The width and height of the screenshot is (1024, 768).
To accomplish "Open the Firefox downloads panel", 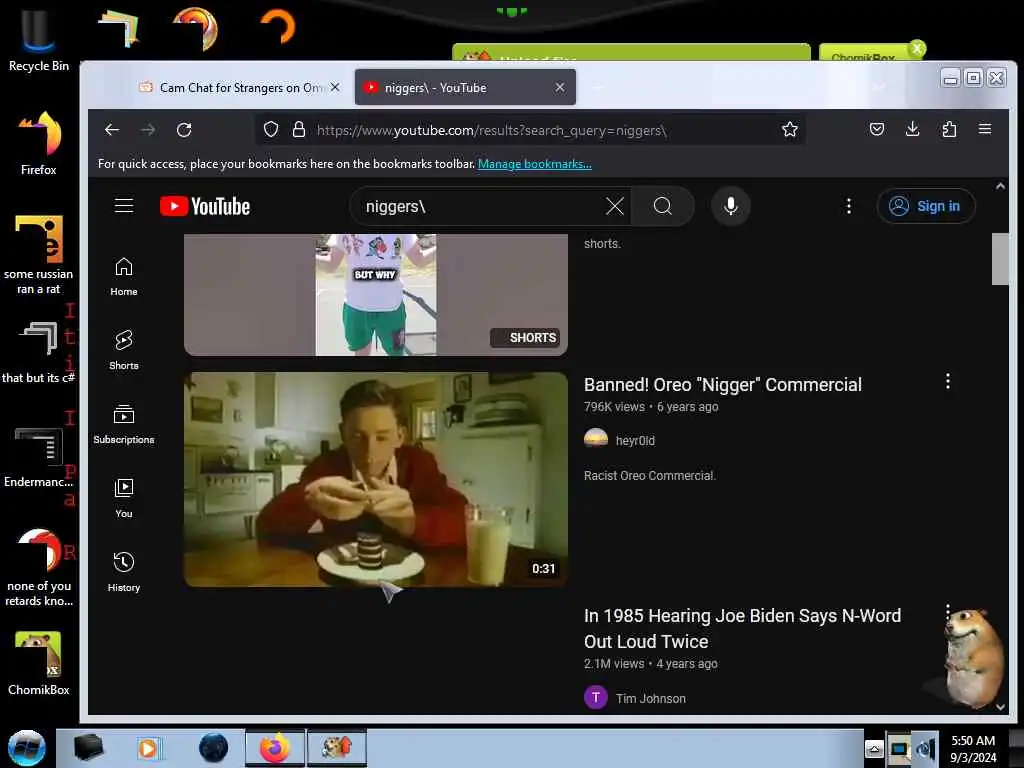I will pos(913,129).
